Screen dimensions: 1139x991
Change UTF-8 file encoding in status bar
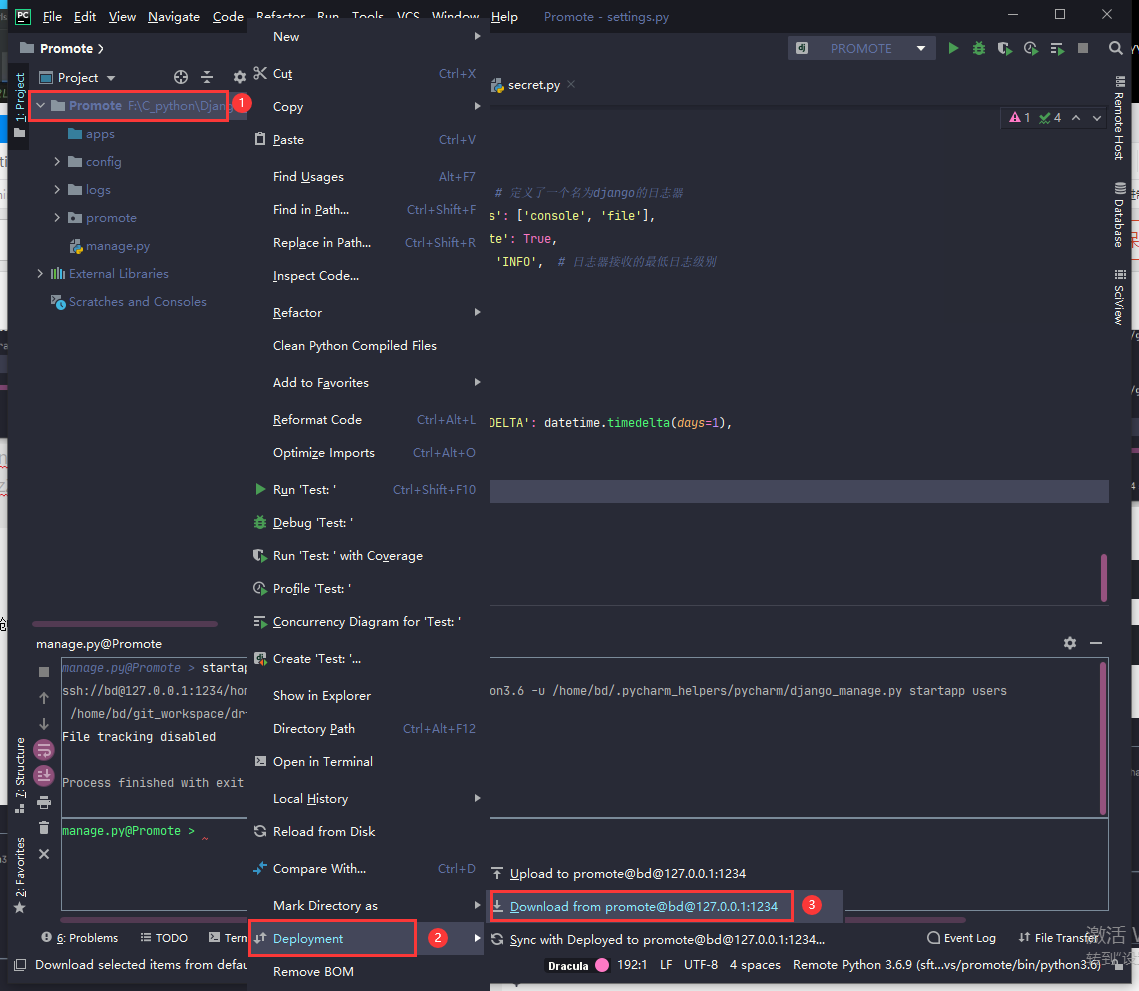(700, 965)
